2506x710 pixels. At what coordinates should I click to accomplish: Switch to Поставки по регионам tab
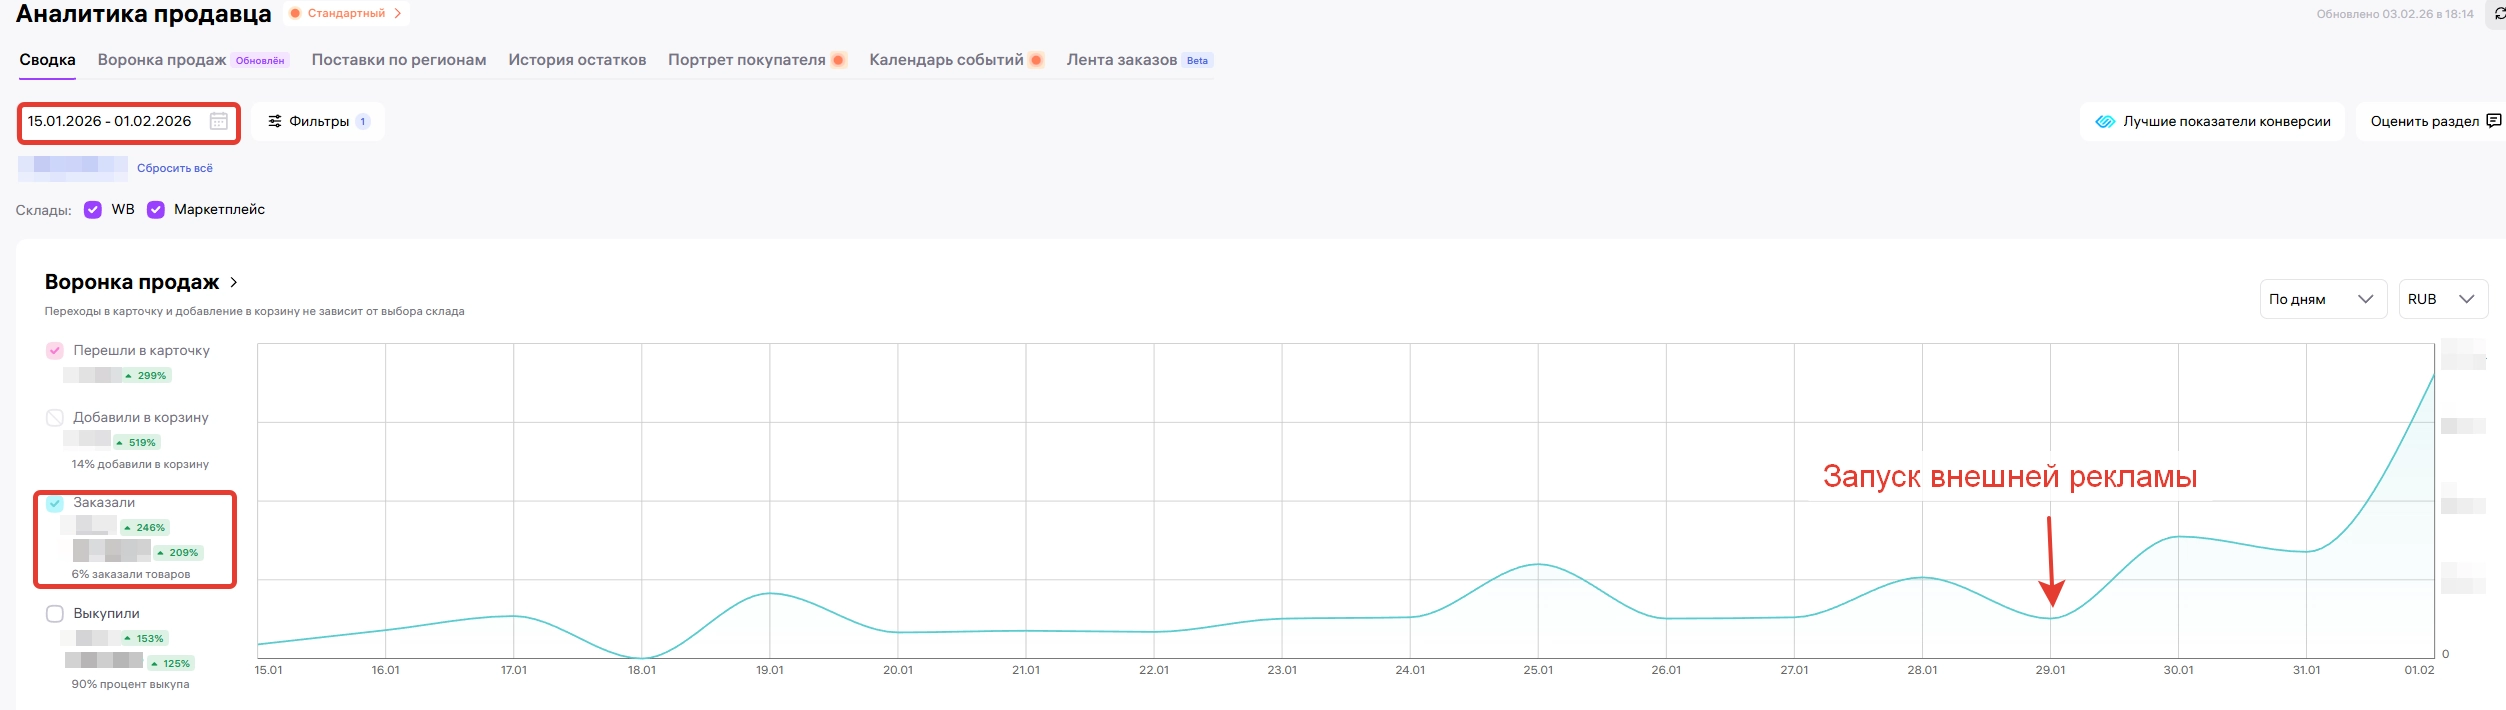coord(399,60)
